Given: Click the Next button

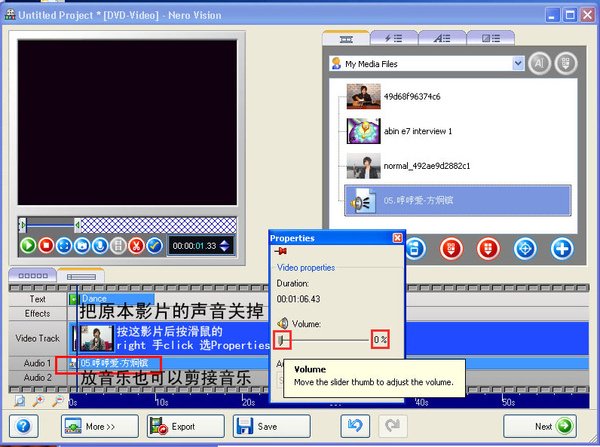Looking at the screenshot, I should pyautogui.click(x=540, y=426).
